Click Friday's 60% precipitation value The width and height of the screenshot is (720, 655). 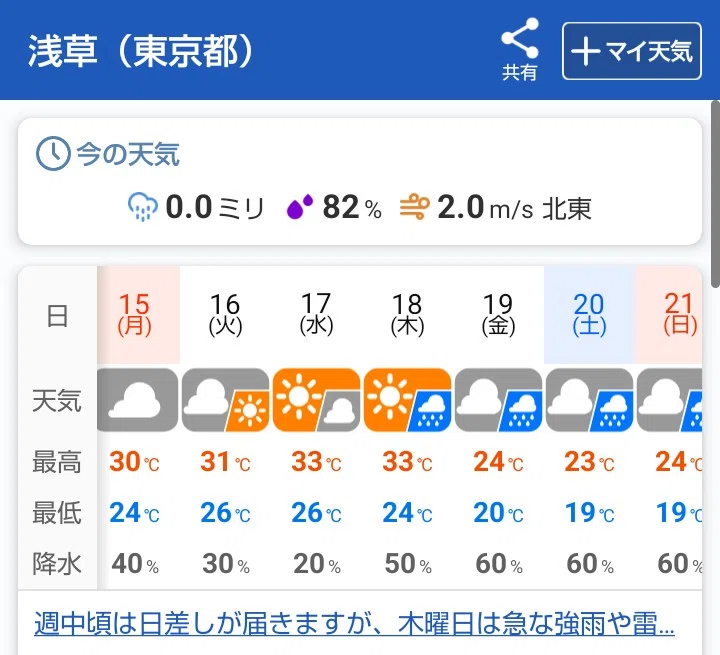coord(499,564)
